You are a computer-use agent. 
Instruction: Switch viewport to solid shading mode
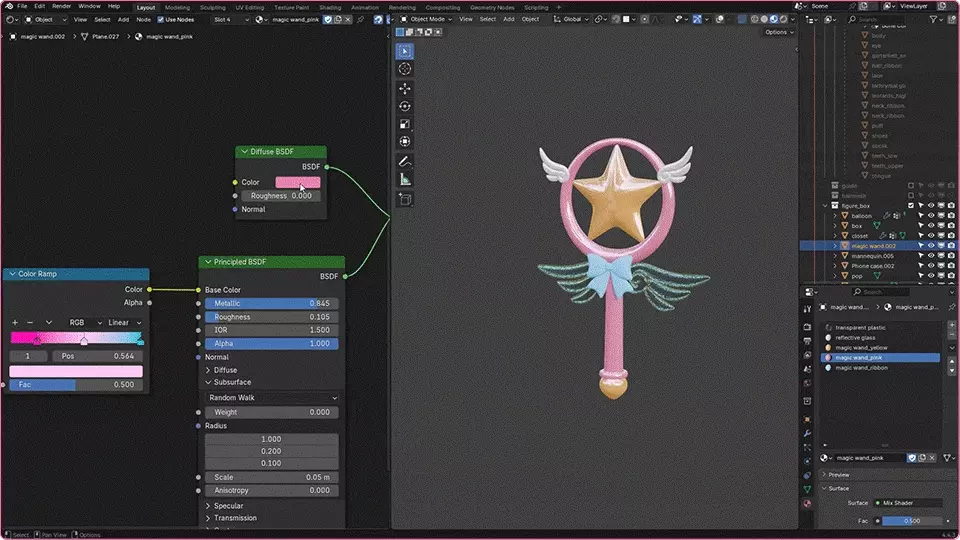pyautogui.click(x=764, y=20)
